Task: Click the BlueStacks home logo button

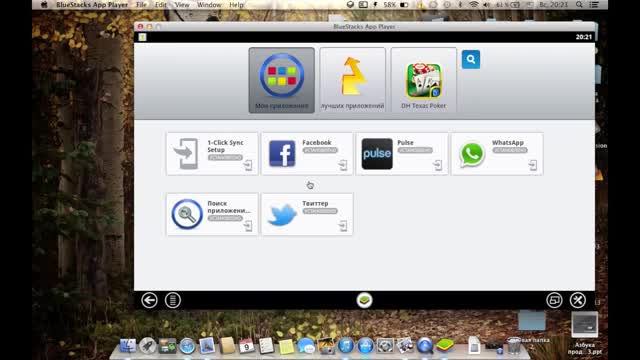Action: (x=364, y=300)
